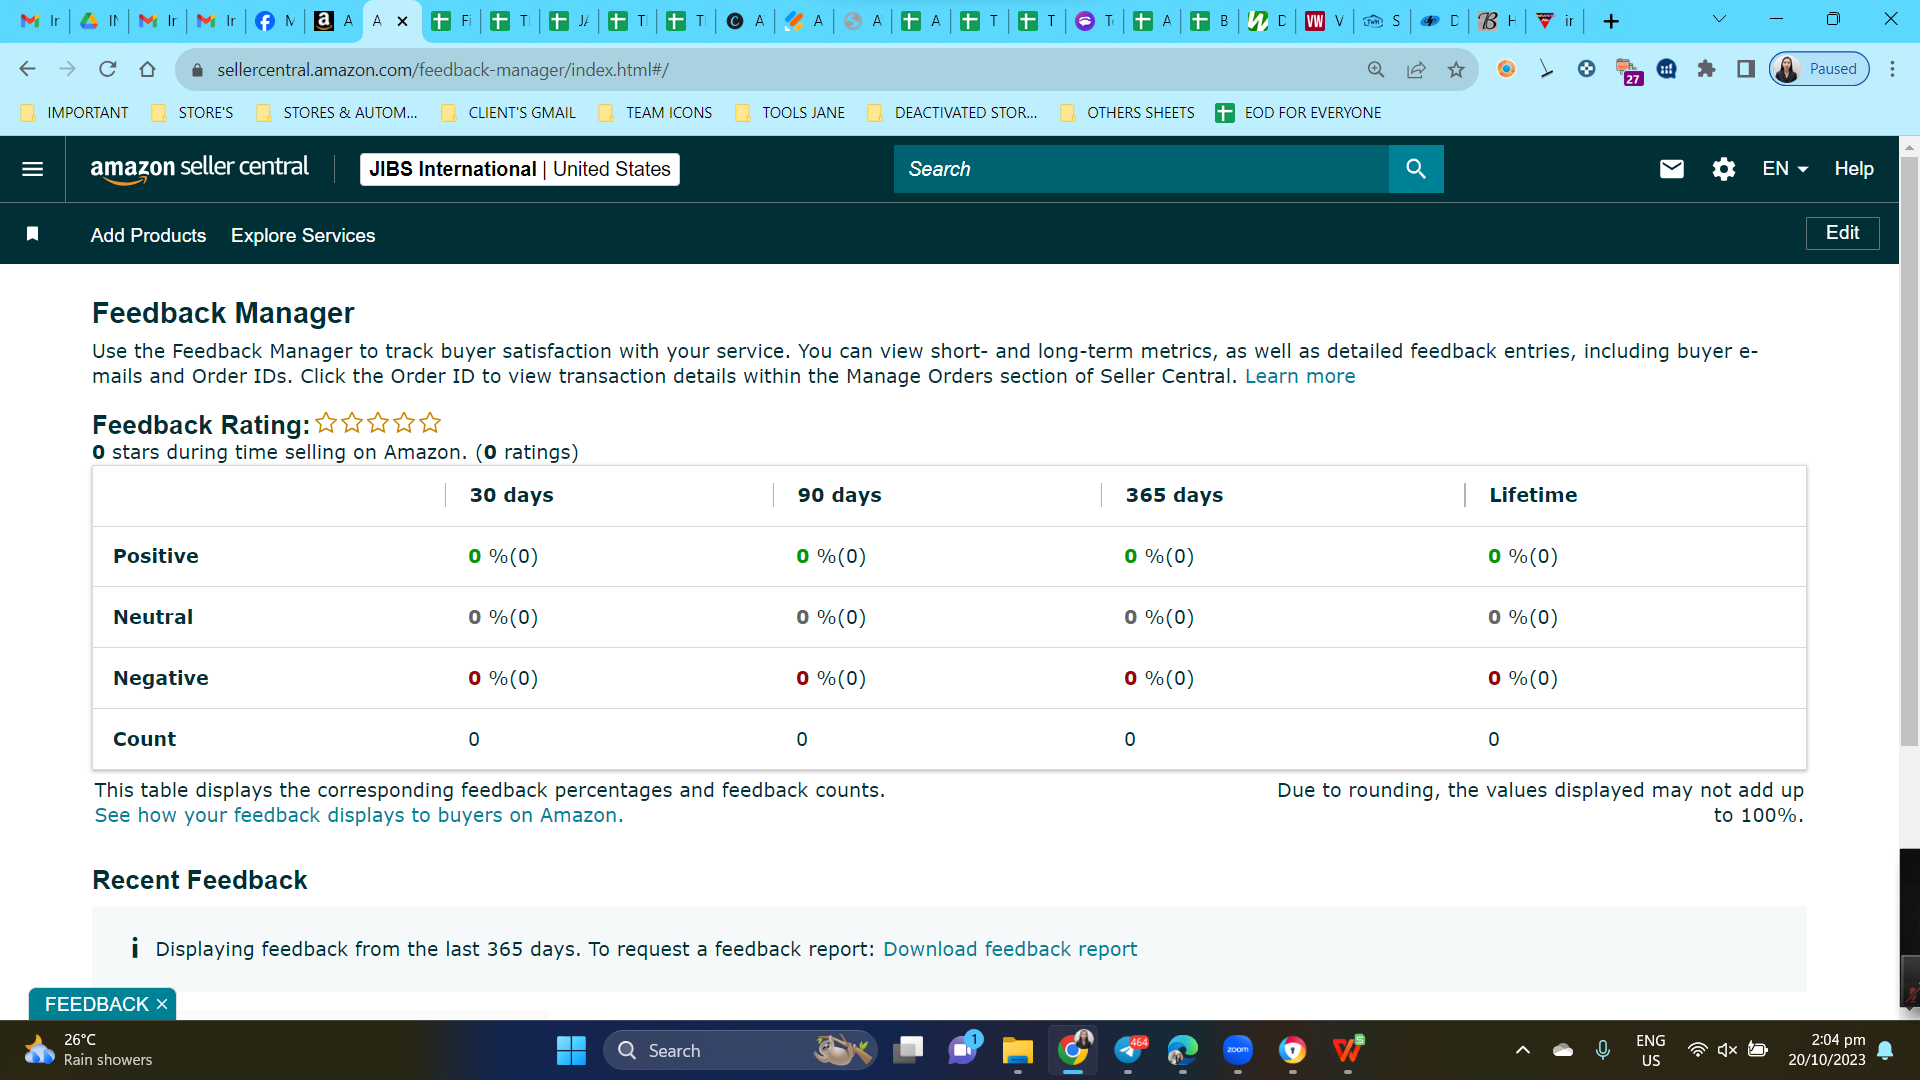The width and height of the screenshot is (1920, 1080).
Task: Click the Learn more link
Action: (x=1300, y=376)
